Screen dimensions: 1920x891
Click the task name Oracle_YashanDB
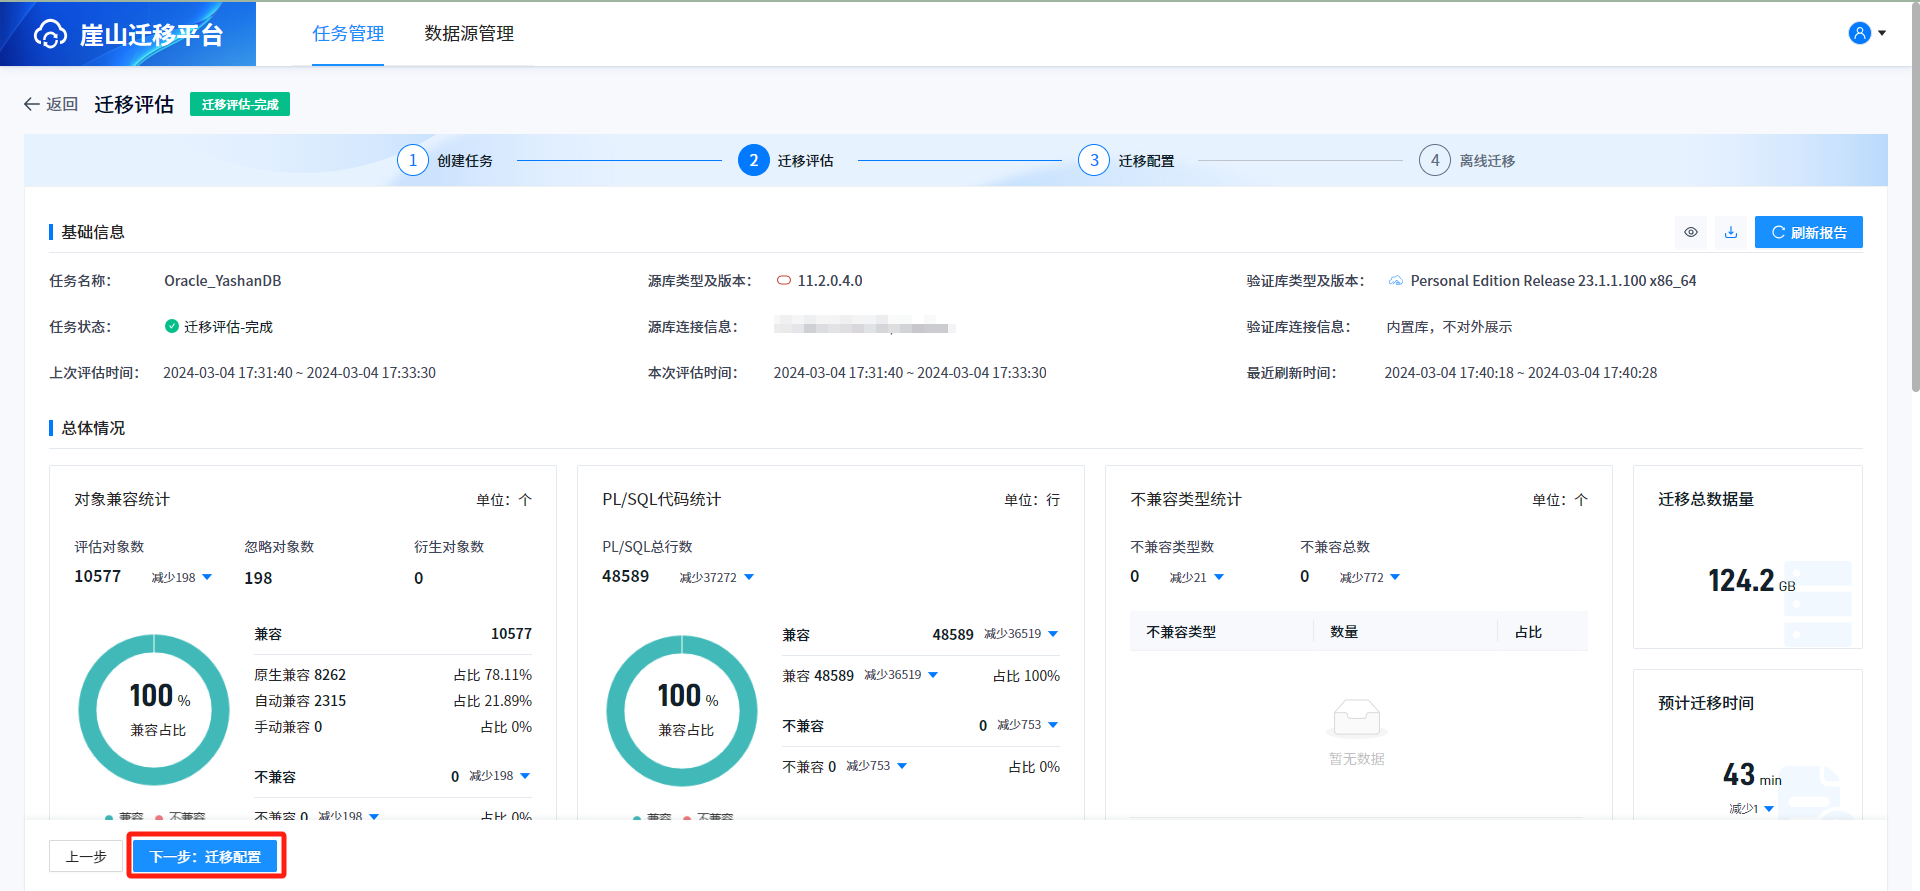pyautogui.click(x=223, y=281)
